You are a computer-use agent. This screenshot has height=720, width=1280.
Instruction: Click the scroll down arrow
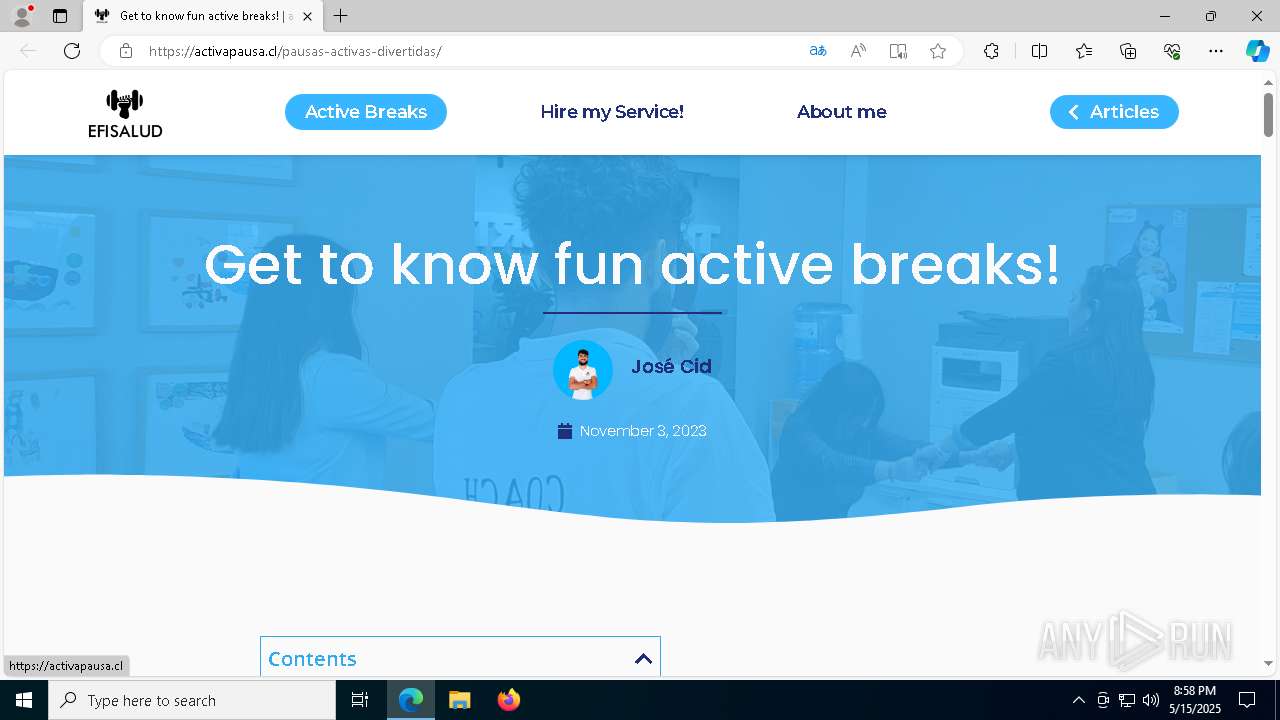(1268, 663)
